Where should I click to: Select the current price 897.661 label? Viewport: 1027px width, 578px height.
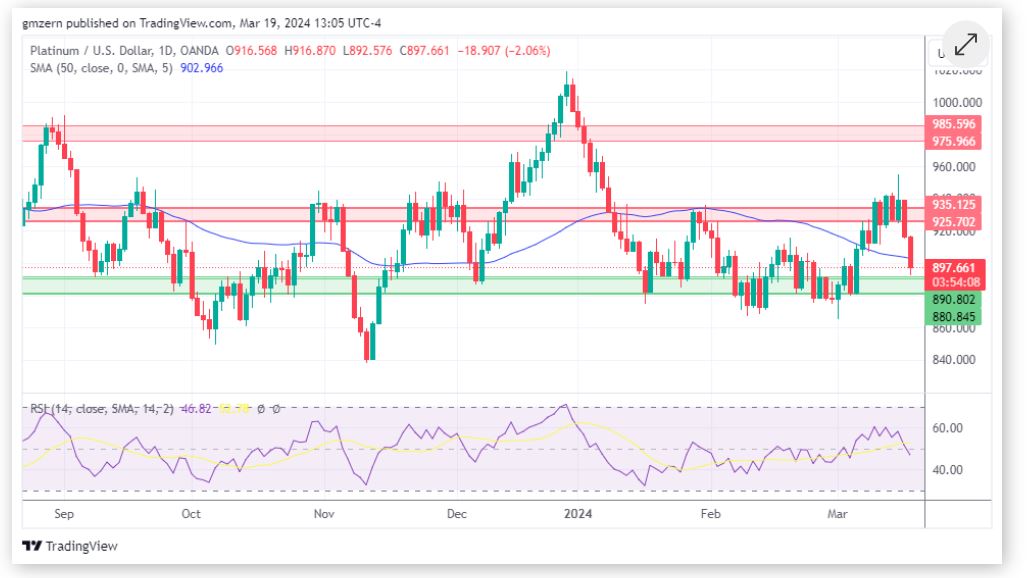click(x=953, y=267)
